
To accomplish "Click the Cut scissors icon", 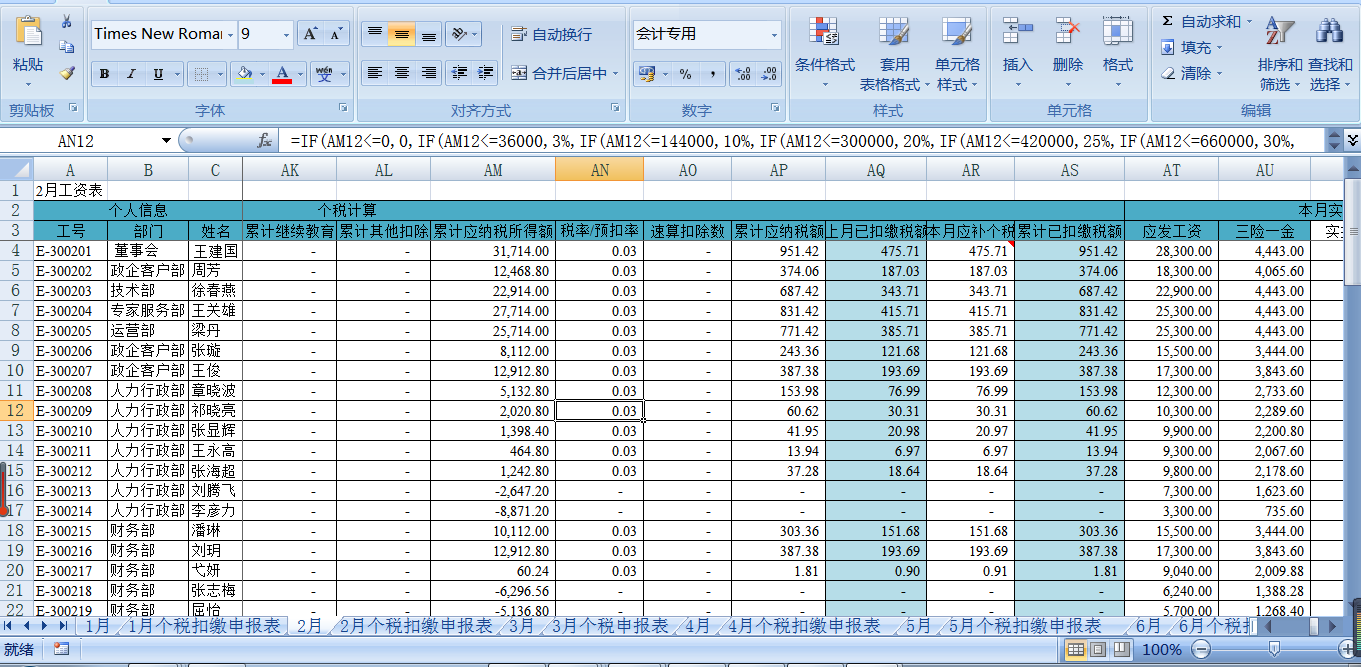I will tap(67, 21).
